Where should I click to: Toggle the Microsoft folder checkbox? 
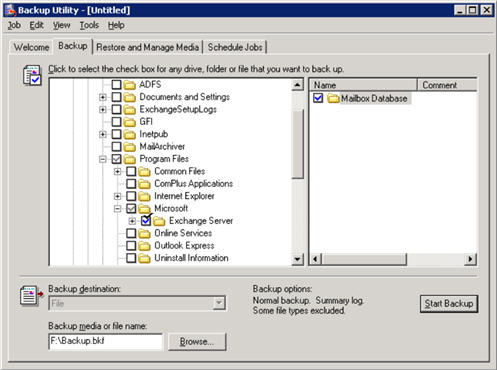[x=131, y=209]
